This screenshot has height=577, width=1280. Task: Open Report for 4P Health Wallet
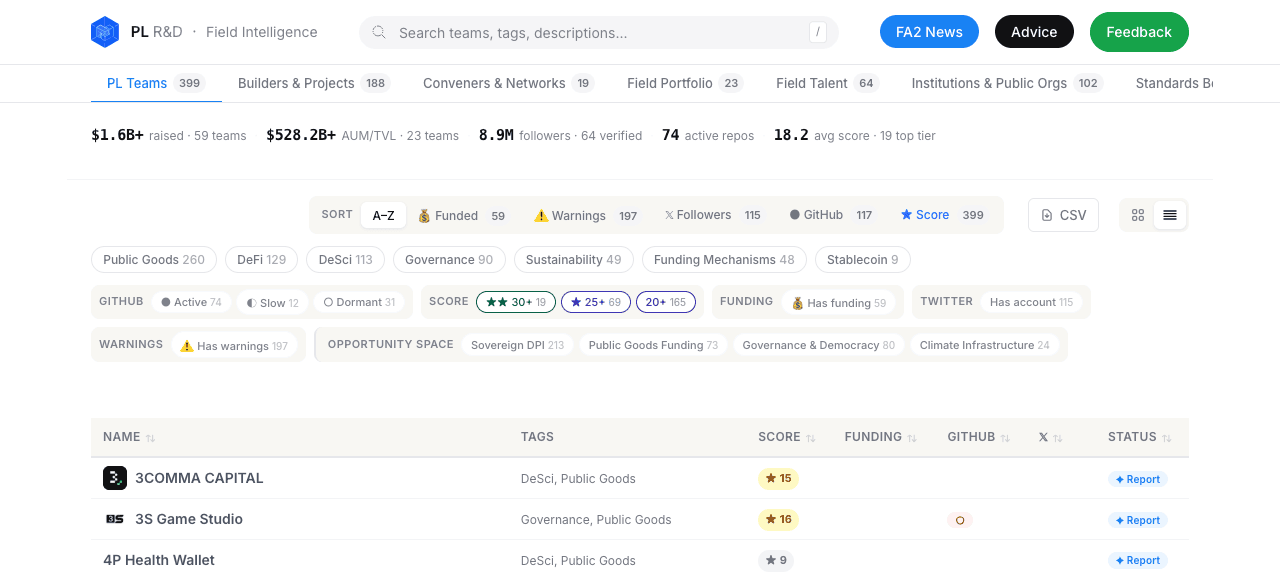coord(1138,561)
